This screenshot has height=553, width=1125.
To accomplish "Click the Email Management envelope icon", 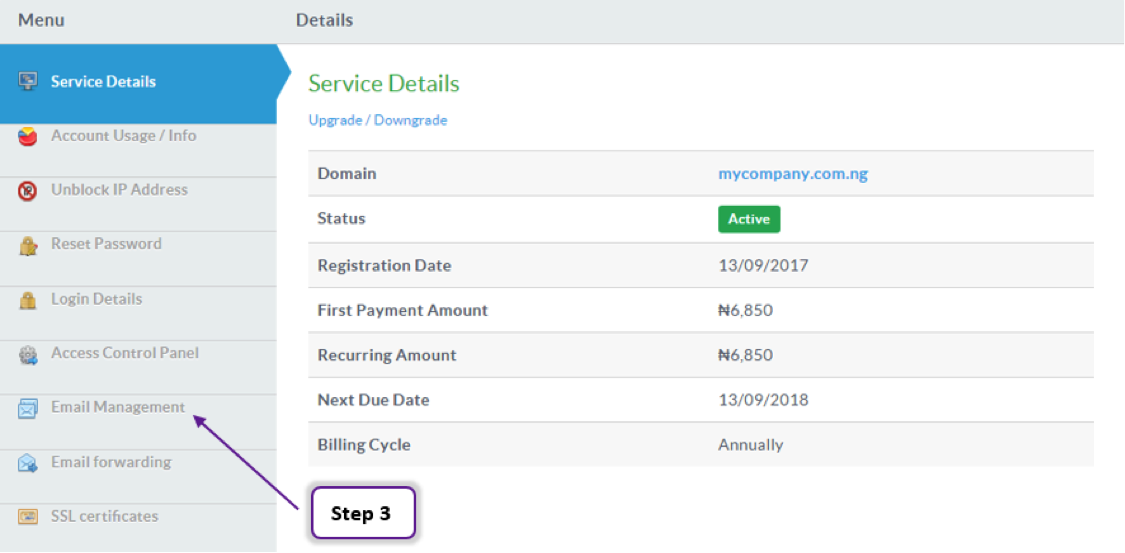I will click(27, 410).
